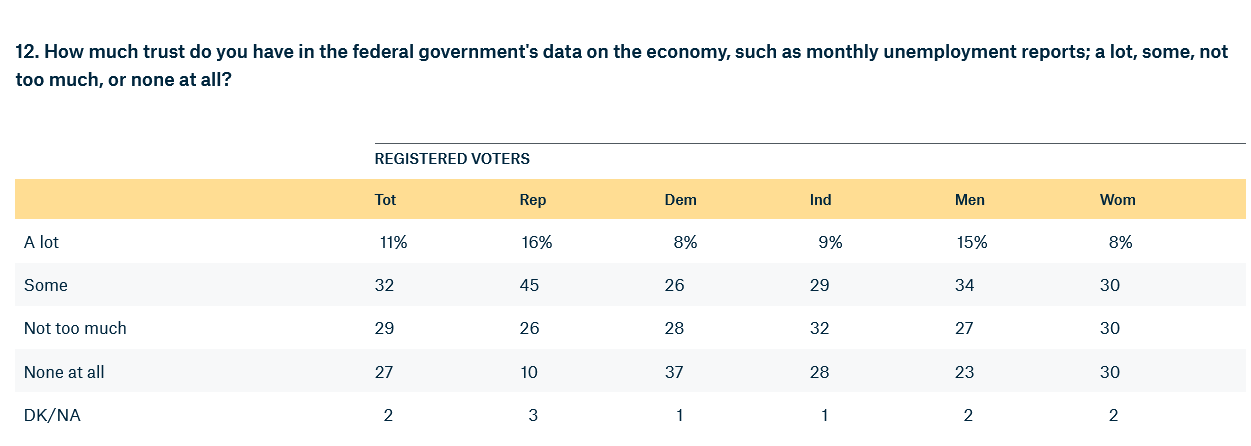Click the 15% value under Men
This screenshot has height=446, width=1251.
[x=971, y=242]
